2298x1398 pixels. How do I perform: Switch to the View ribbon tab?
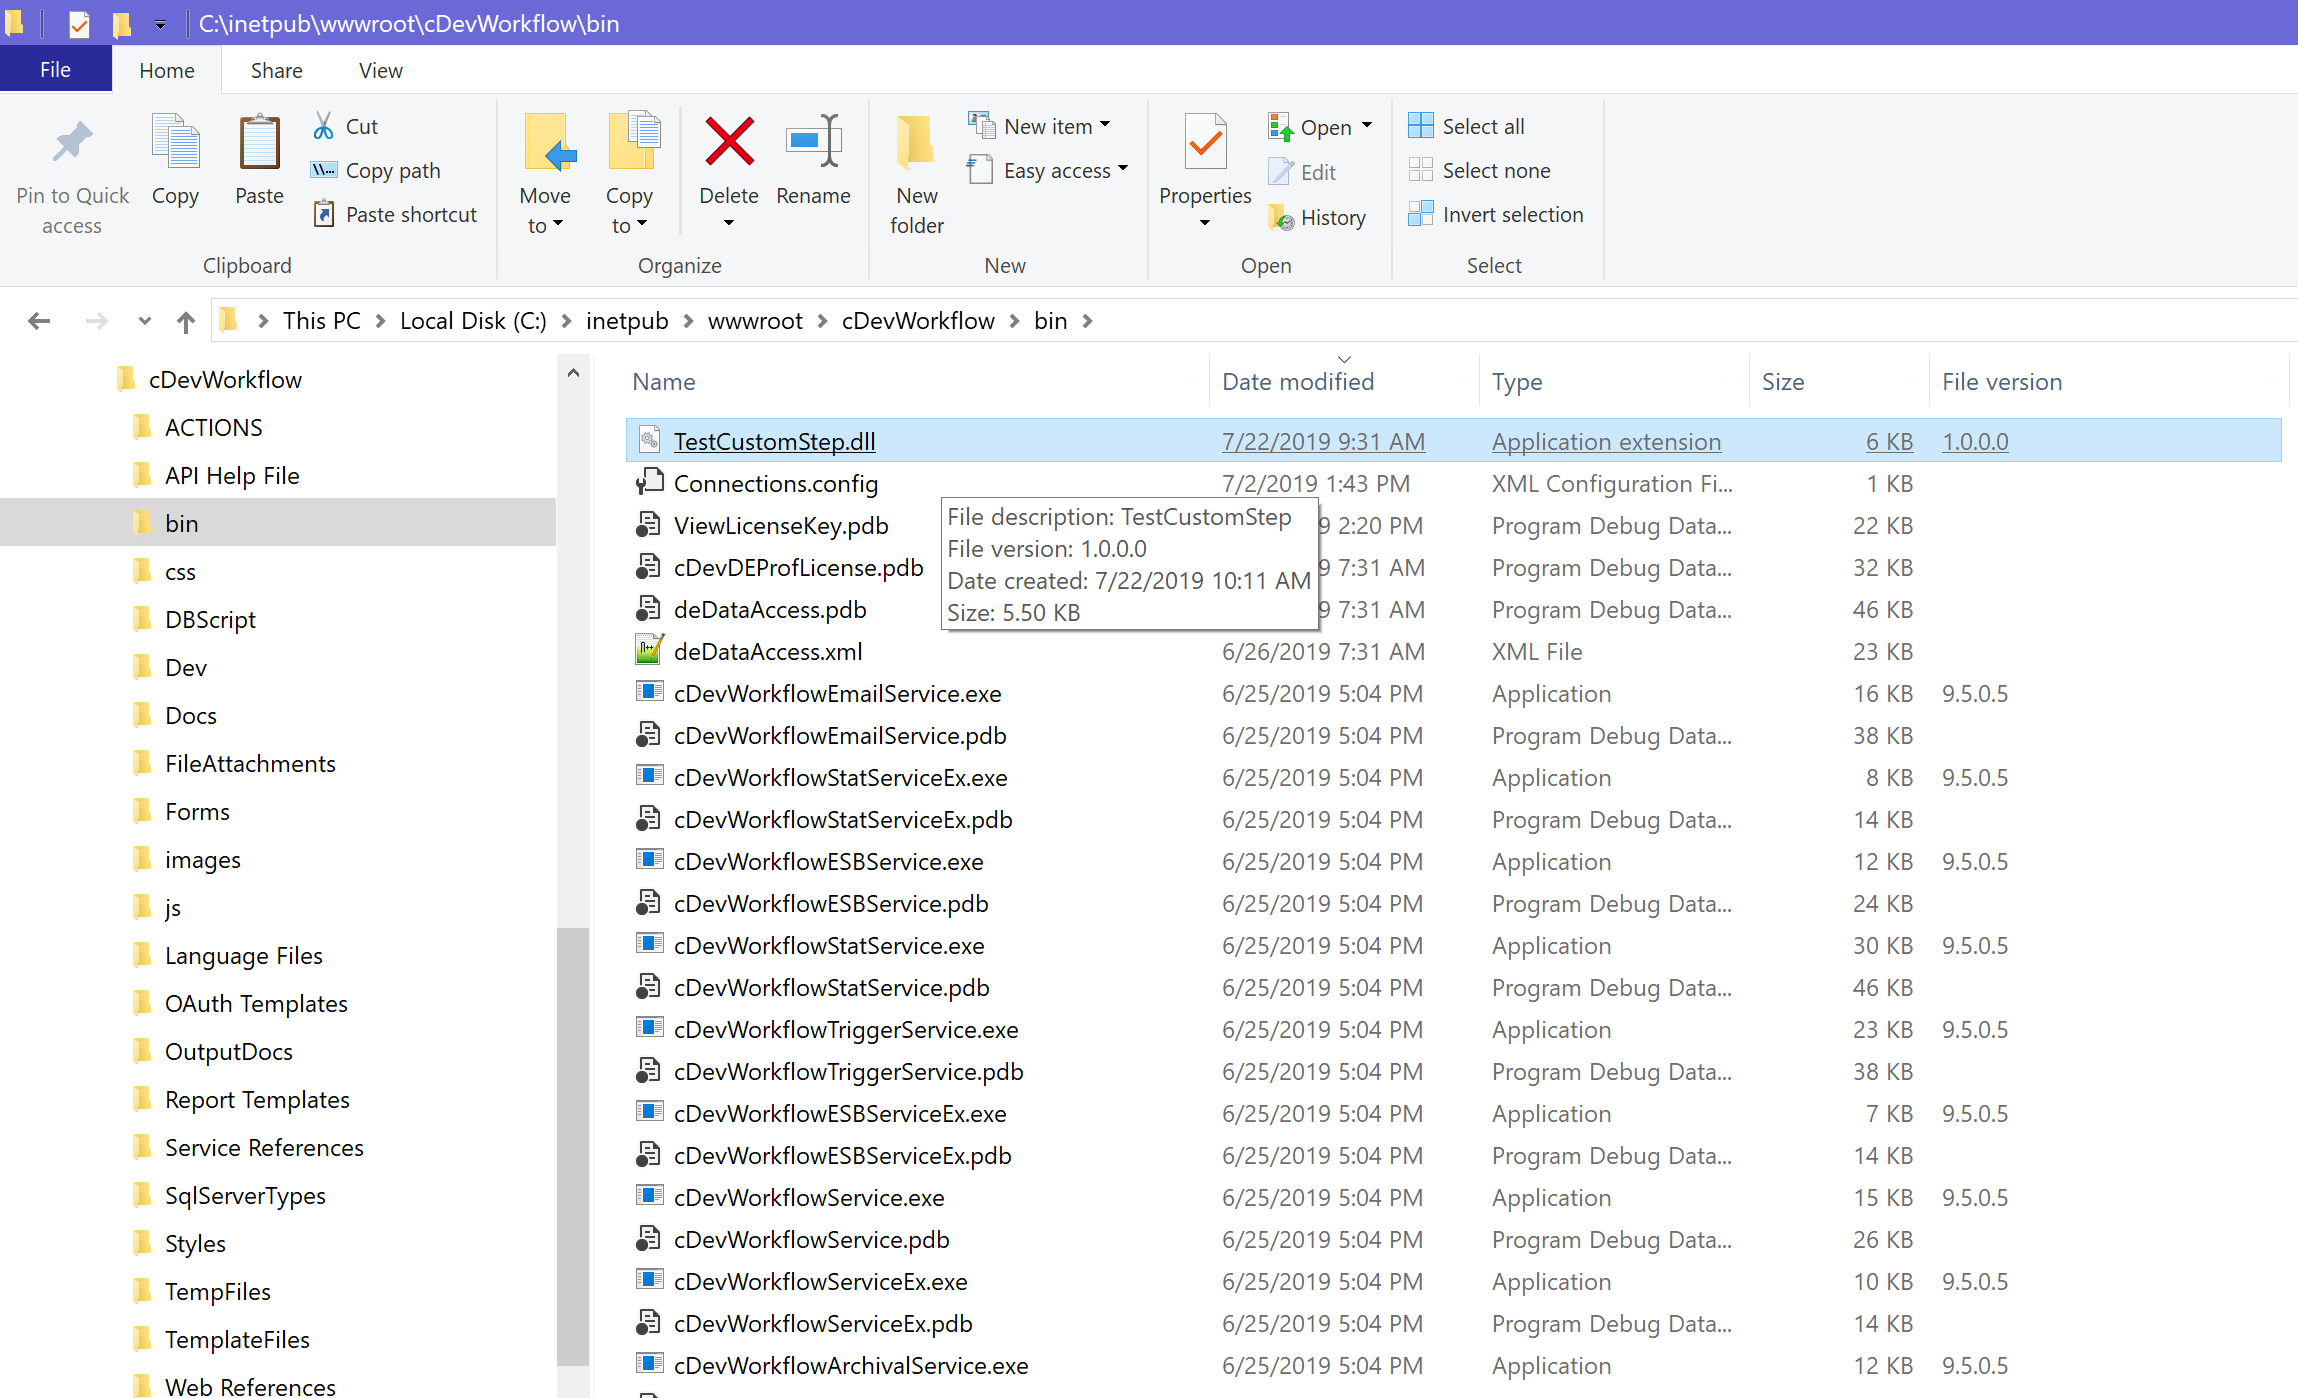click(x=381, y=70)
